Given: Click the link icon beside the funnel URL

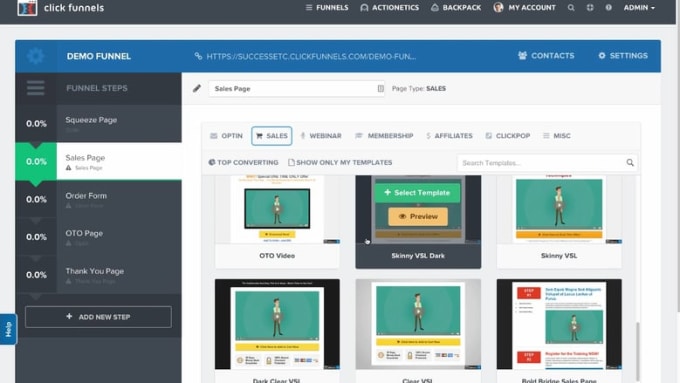Looking at the screenshot, I should 198,56.
